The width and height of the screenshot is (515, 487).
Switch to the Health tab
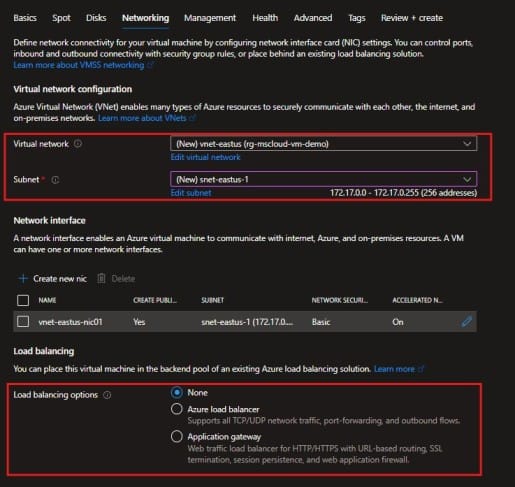[x=265, y=18]
